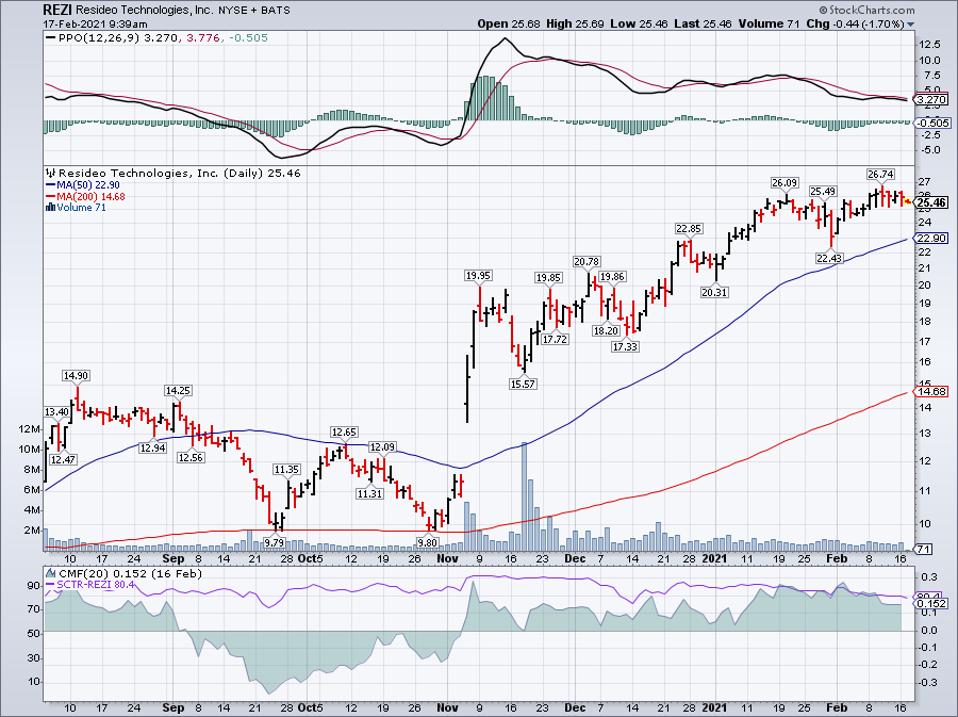This screenshot has width=958, height=717.
Task: Click the 'Open 25.68' header value
Action: pos(510,24)
